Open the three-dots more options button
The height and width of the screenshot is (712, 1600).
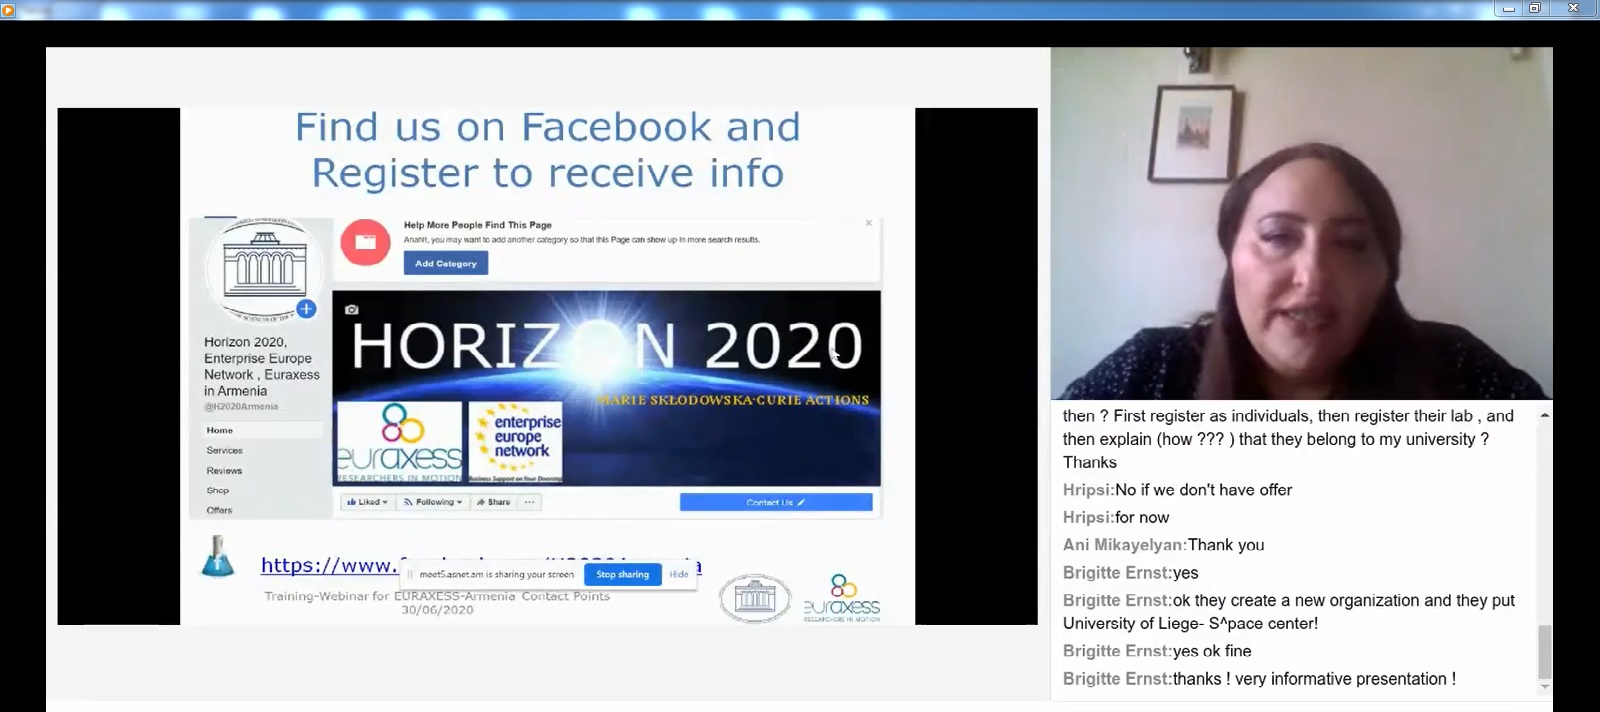tap(530, 502)
